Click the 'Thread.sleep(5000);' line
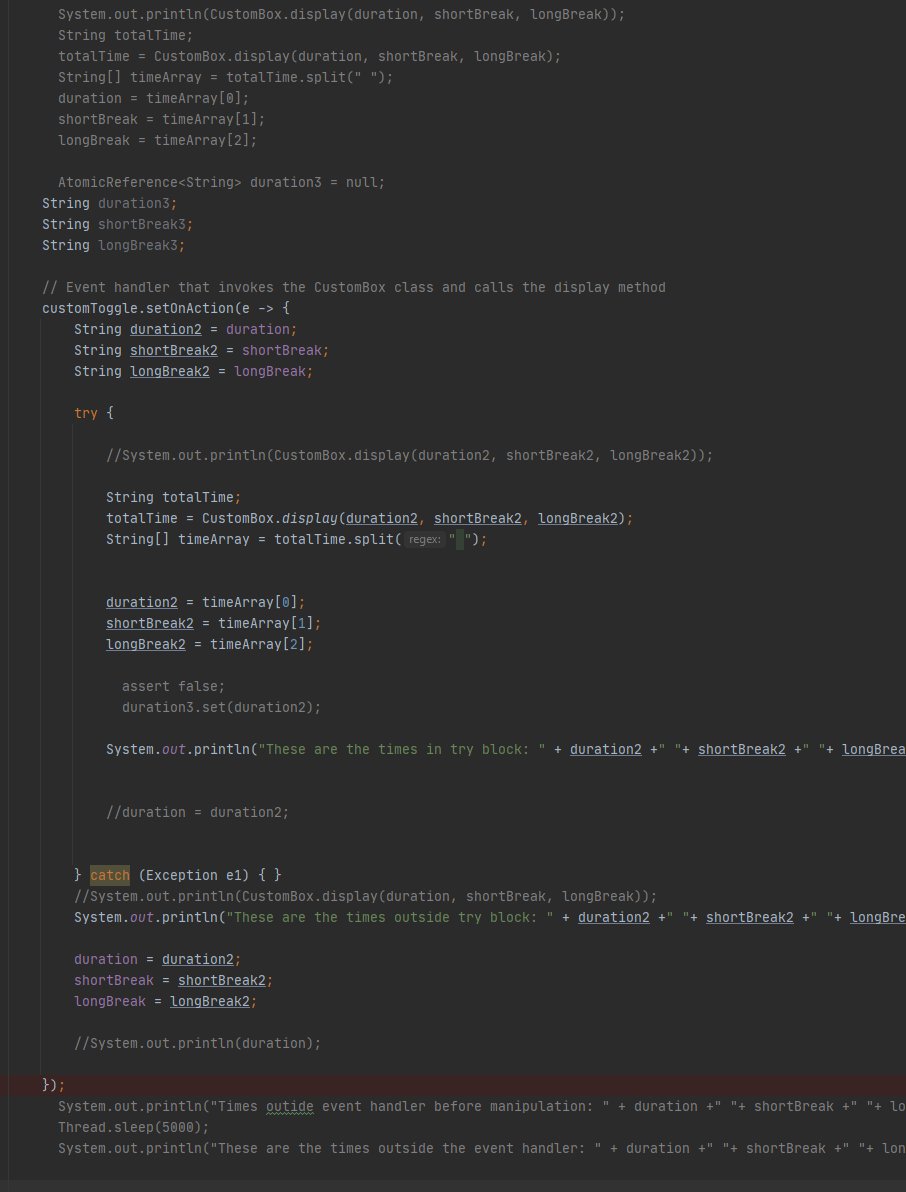Screen dimensions: 906x1192 [x=133, y=1127]
